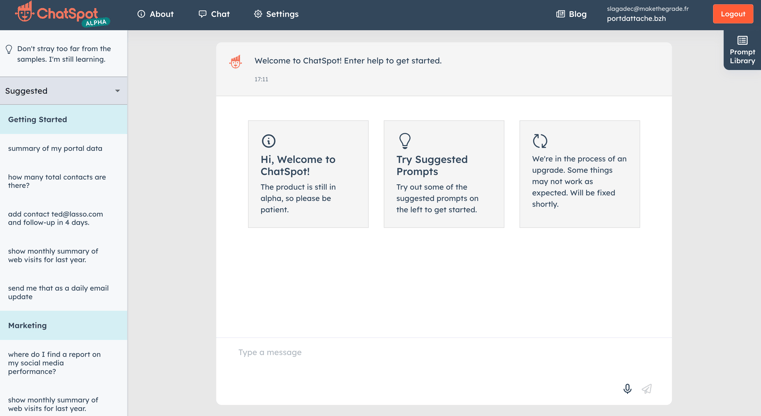Select the Getting Started section header

point(64,119)
